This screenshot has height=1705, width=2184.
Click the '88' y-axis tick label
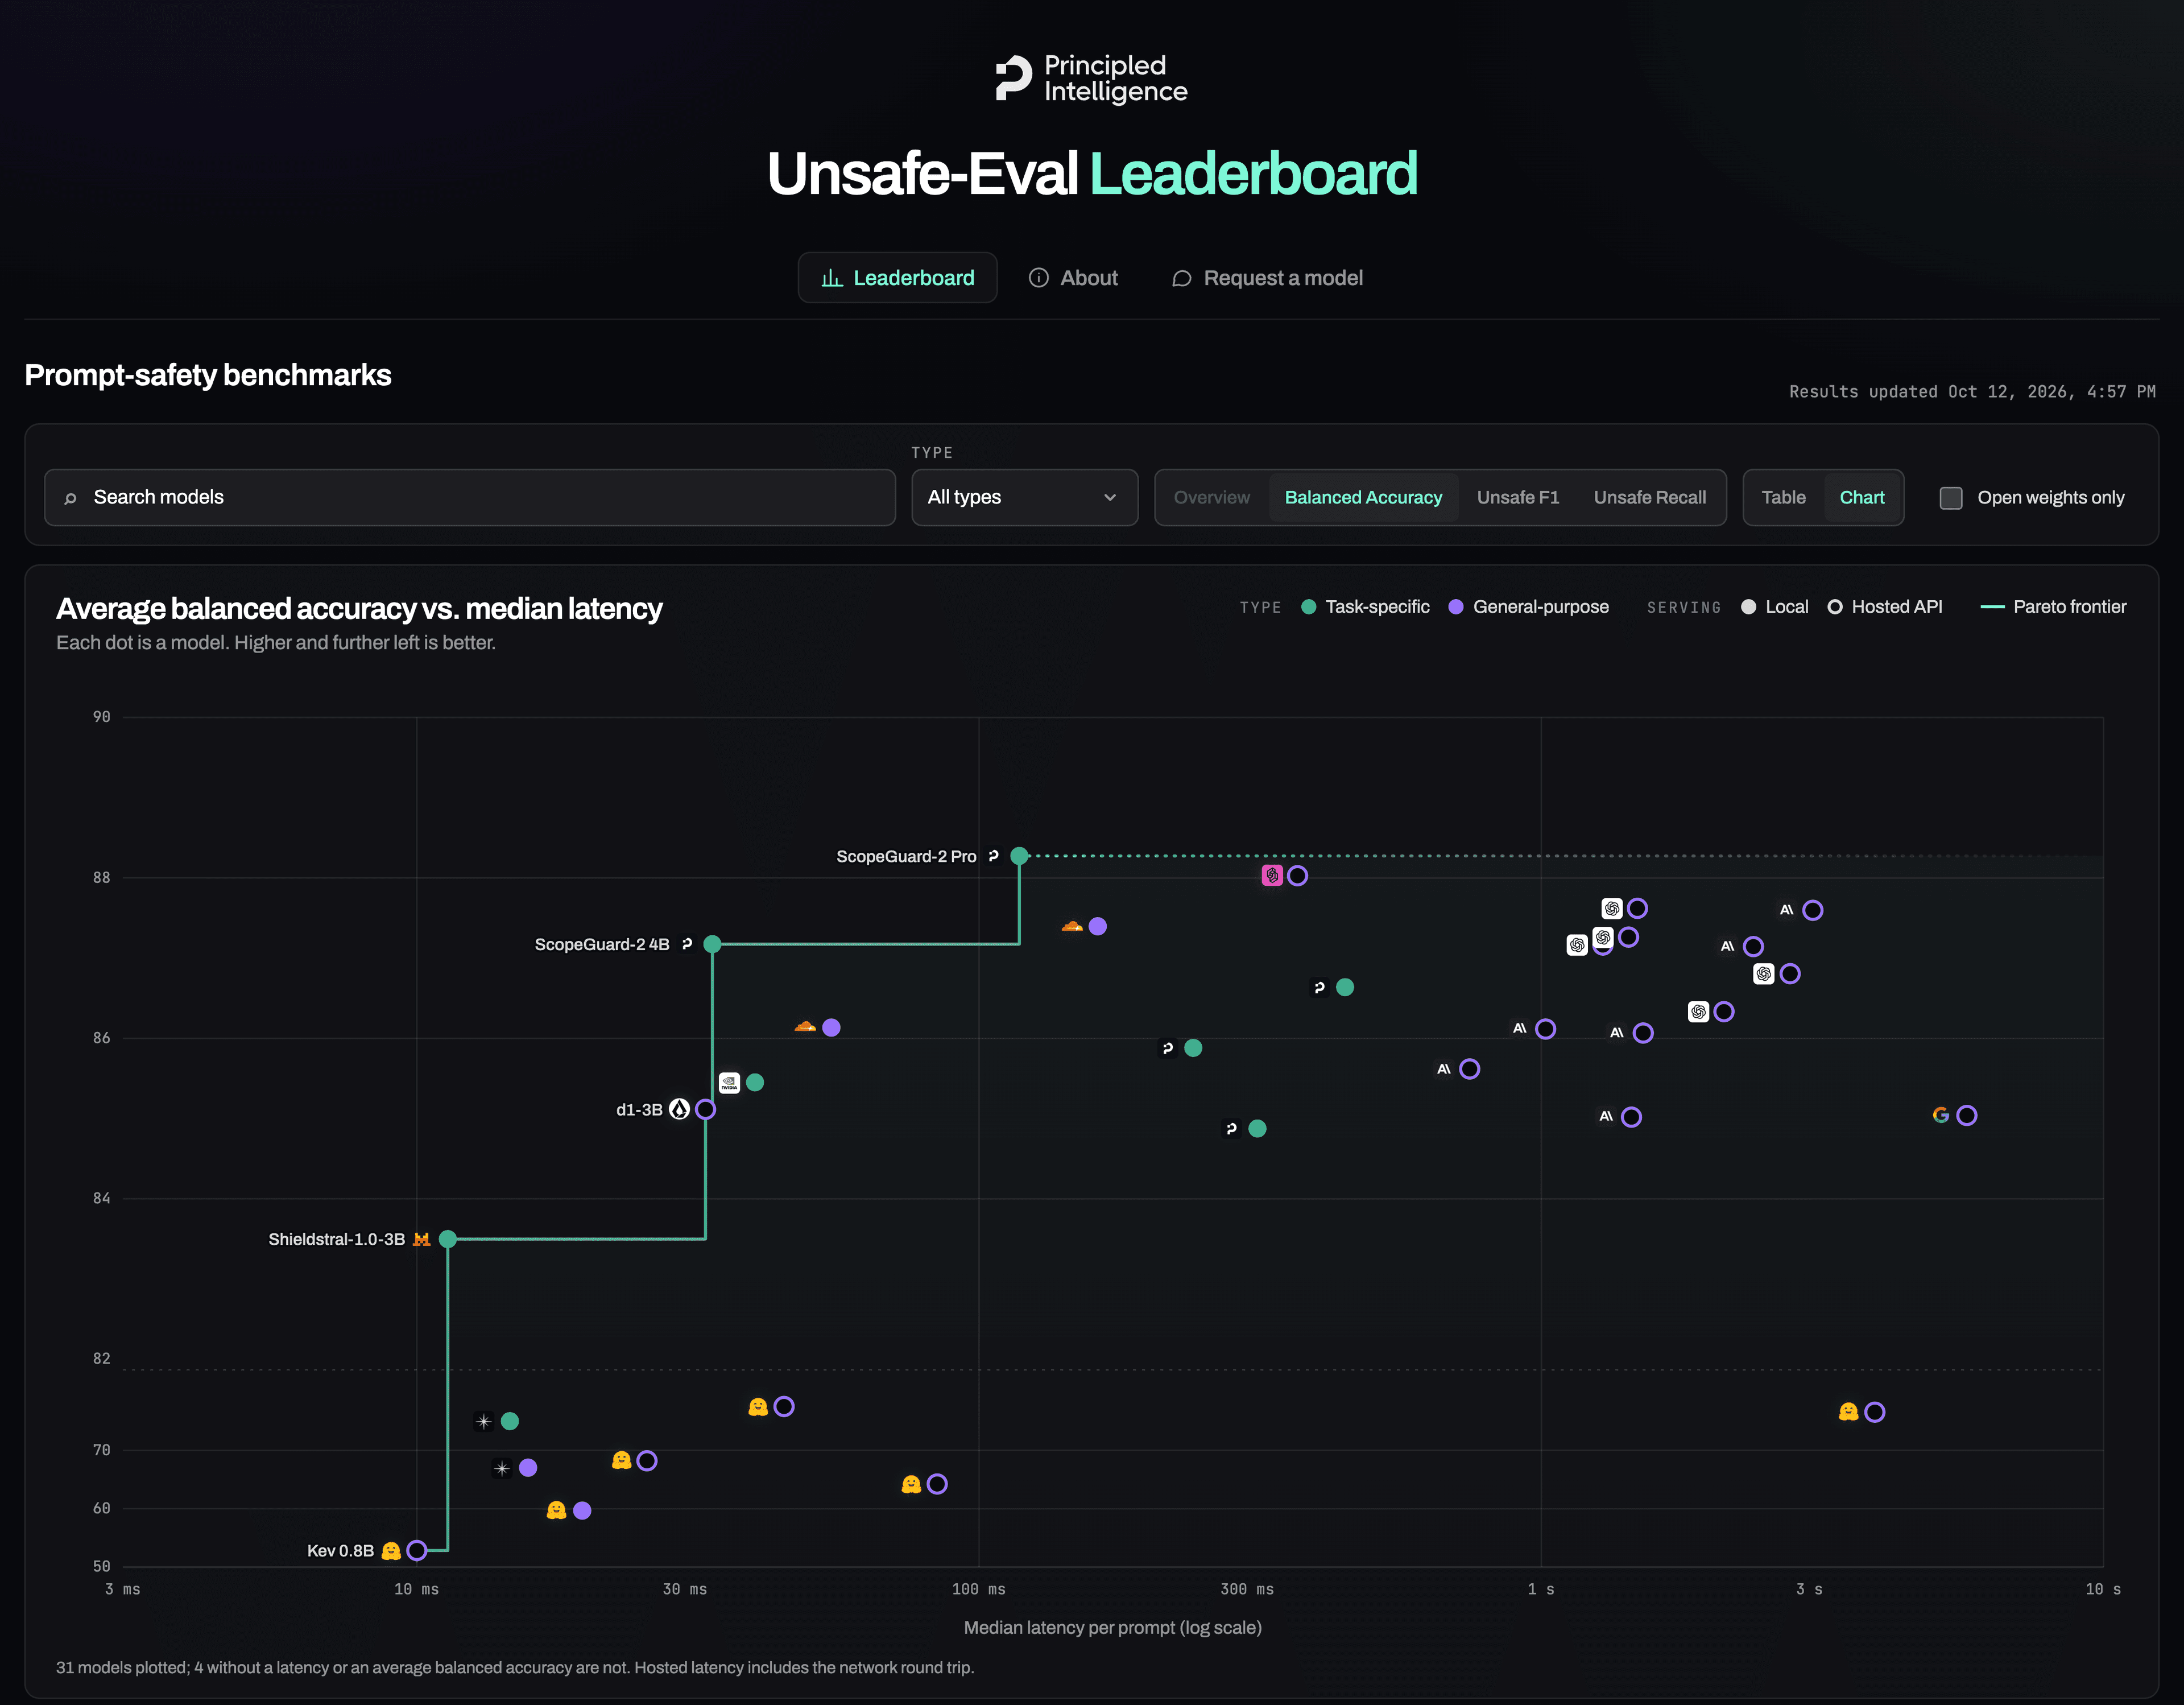point(101,877)
